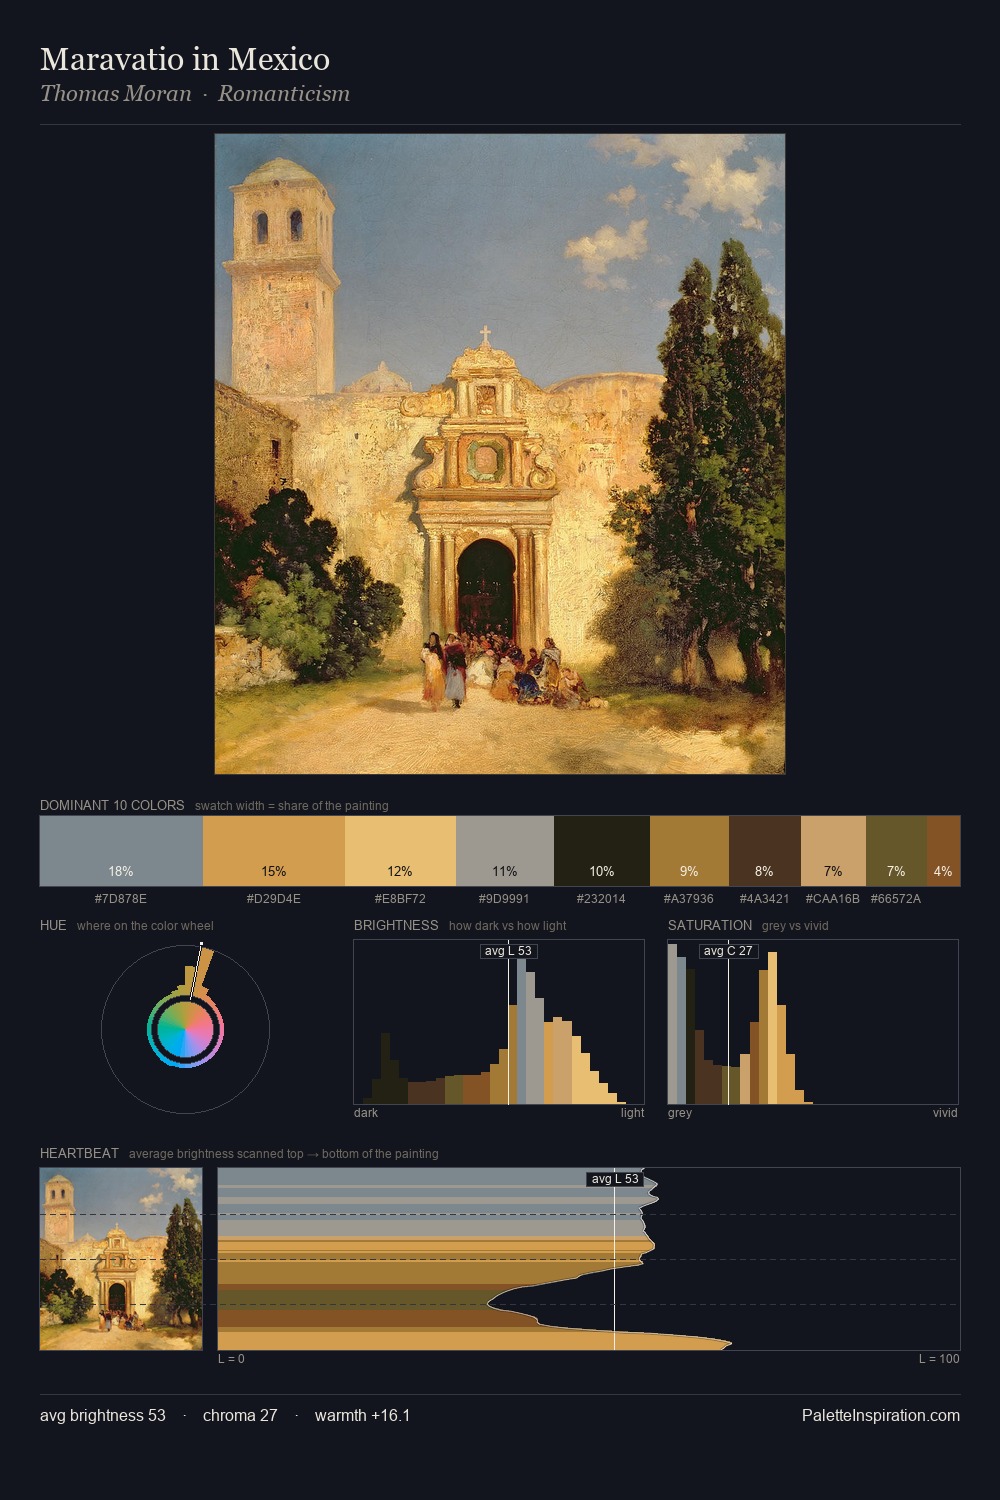This screenshot has width=1000, height=1500.
Task: Click the '#A37936' hex code text
Action: pos(689,899)
